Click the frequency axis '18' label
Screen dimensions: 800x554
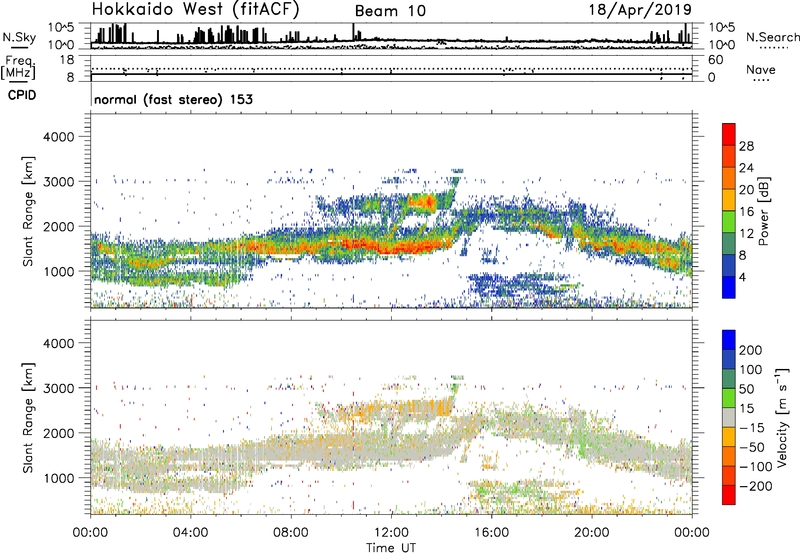tap(67, 60)
